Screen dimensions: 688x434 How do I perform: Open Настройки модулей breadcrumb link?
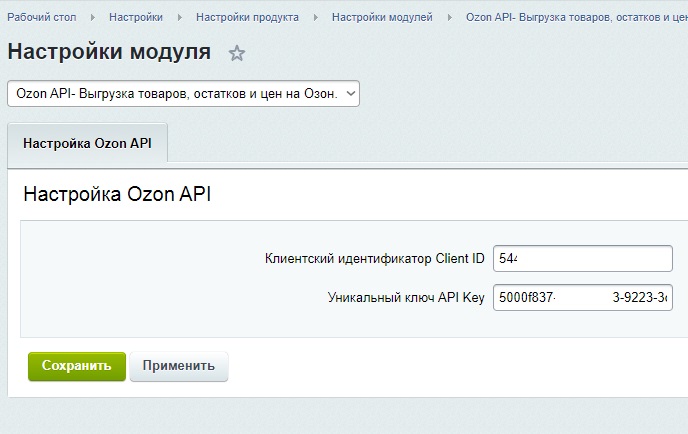pyautogui.click(x=382, y=17)
